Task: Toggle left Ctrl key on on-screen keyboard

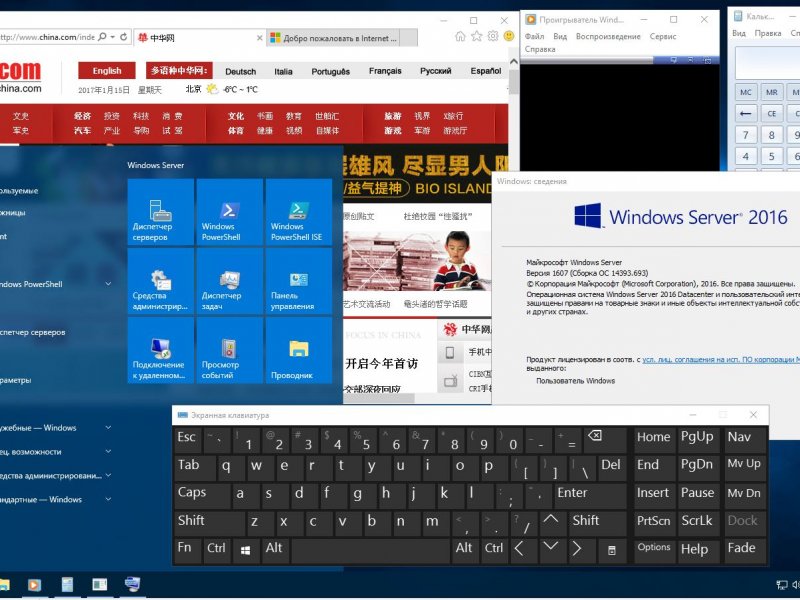Action: point(217,551)
